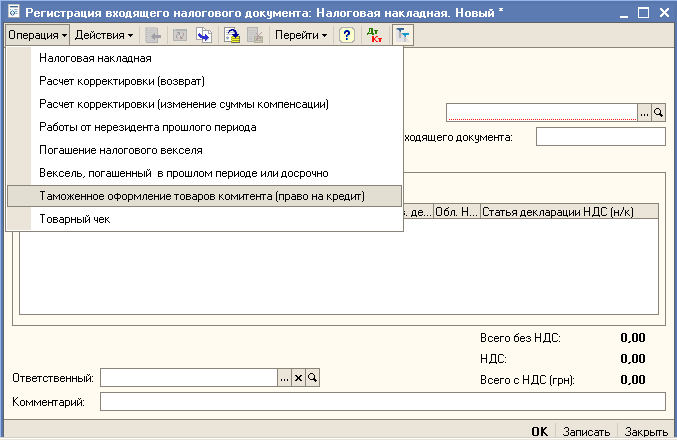
Task: Click into the Комментарий text field
Action: (x=382, y=402)
